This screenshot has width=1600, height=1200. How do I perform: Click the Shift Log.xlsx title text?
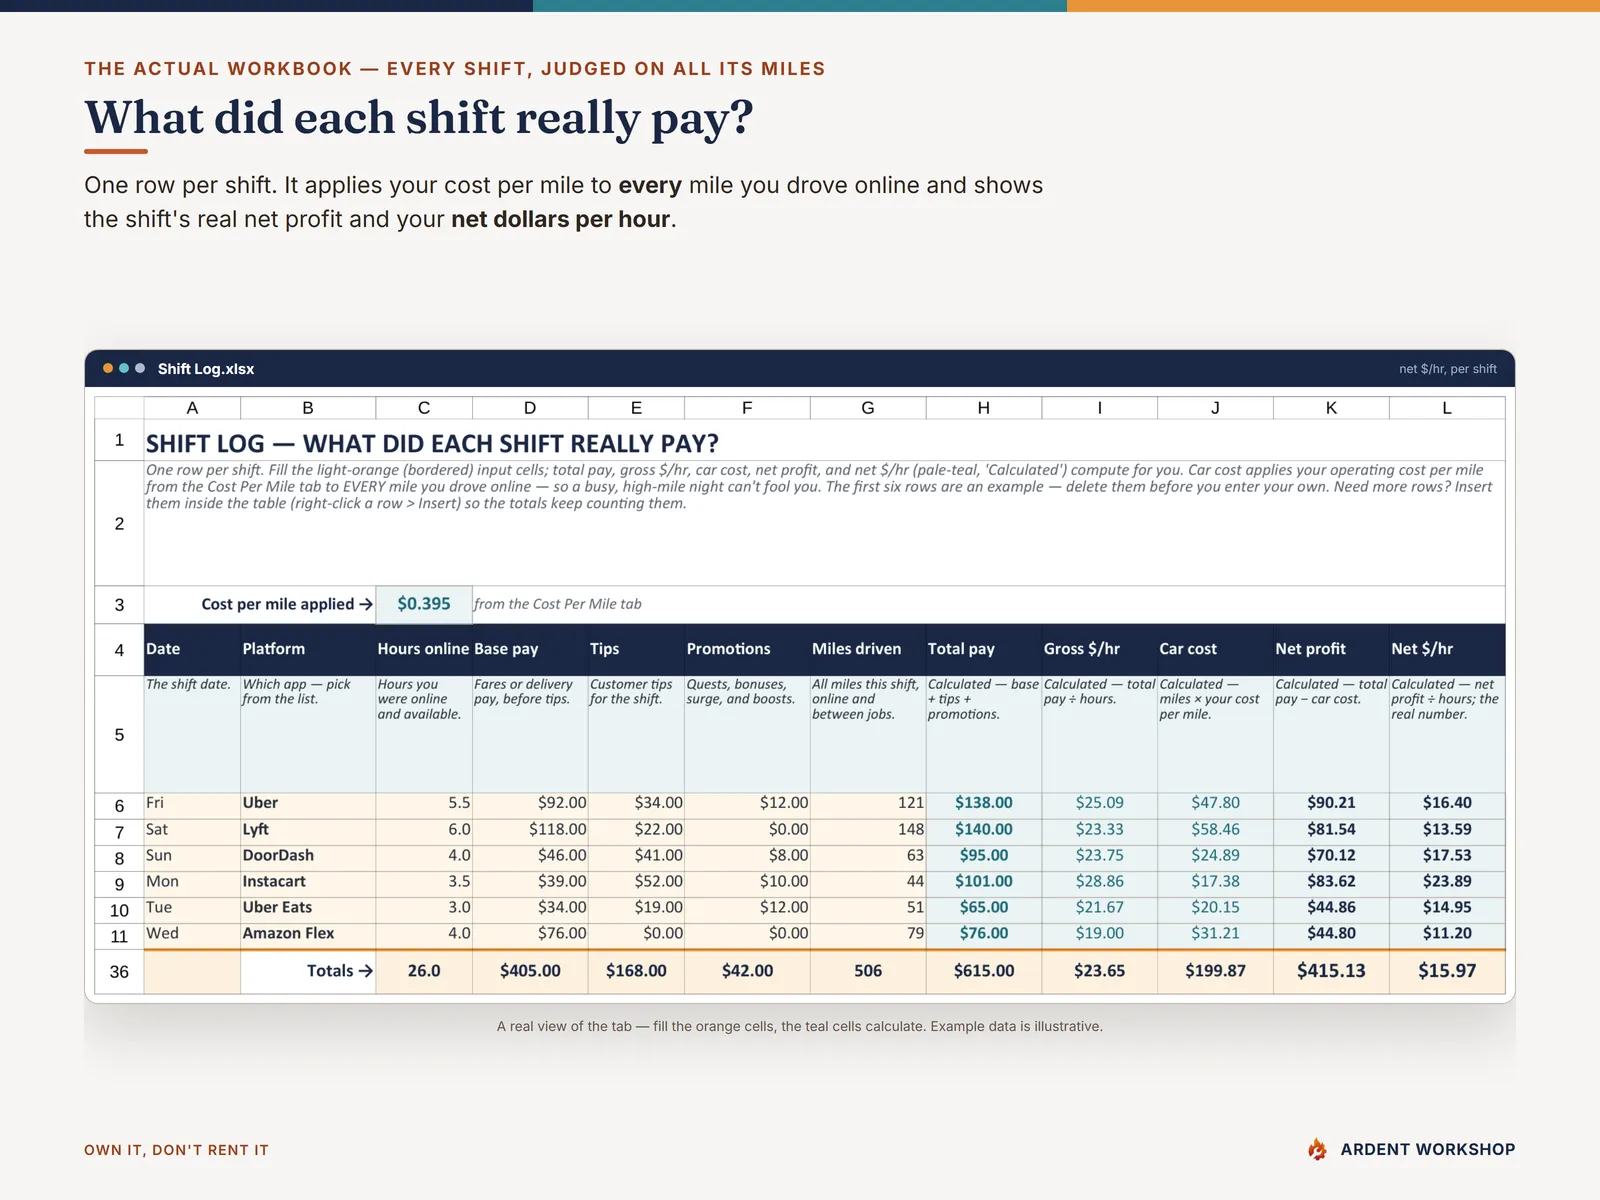pyautogui.click(x=206, y=369)
